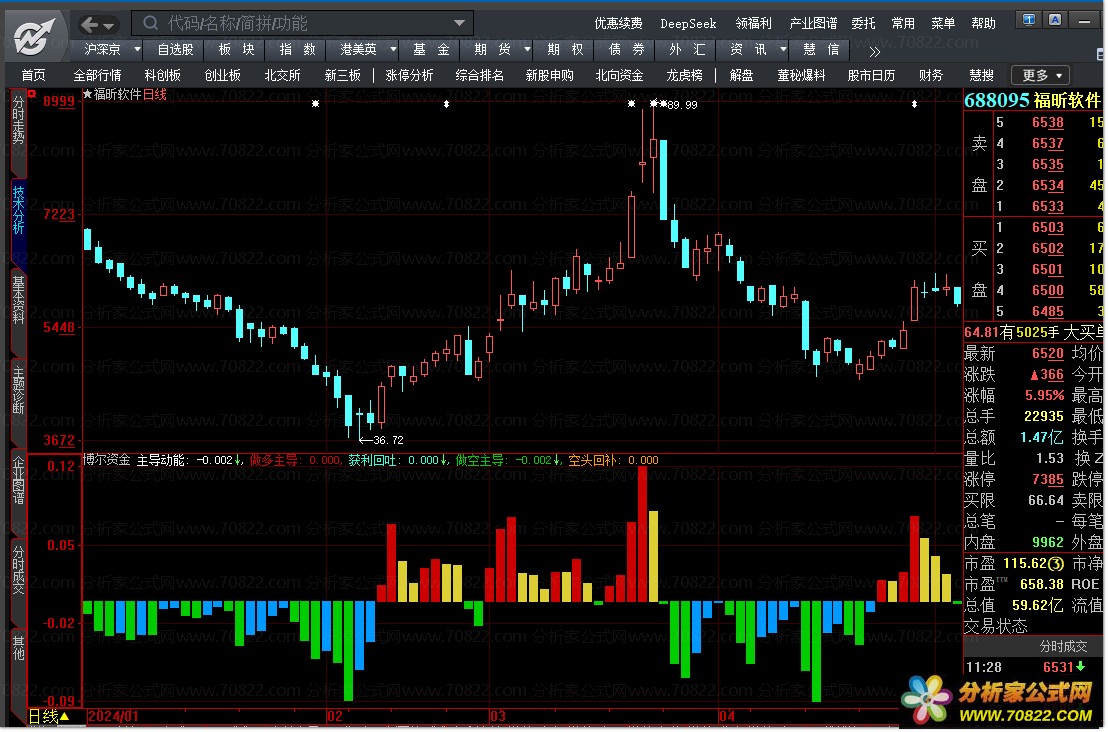The width and height of the screenshot is (1109, 732).
Task: Click the 债券 toolbar button
Action: tap(626, 50)
